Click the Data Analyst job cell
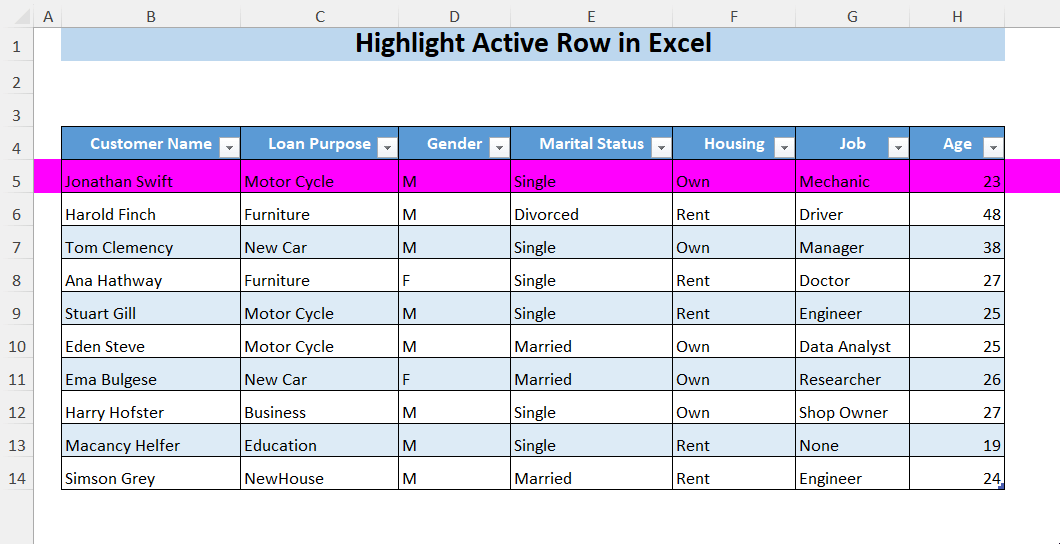Image resolution: width=1060 pixels, height=544 pixels. (852, 346)
